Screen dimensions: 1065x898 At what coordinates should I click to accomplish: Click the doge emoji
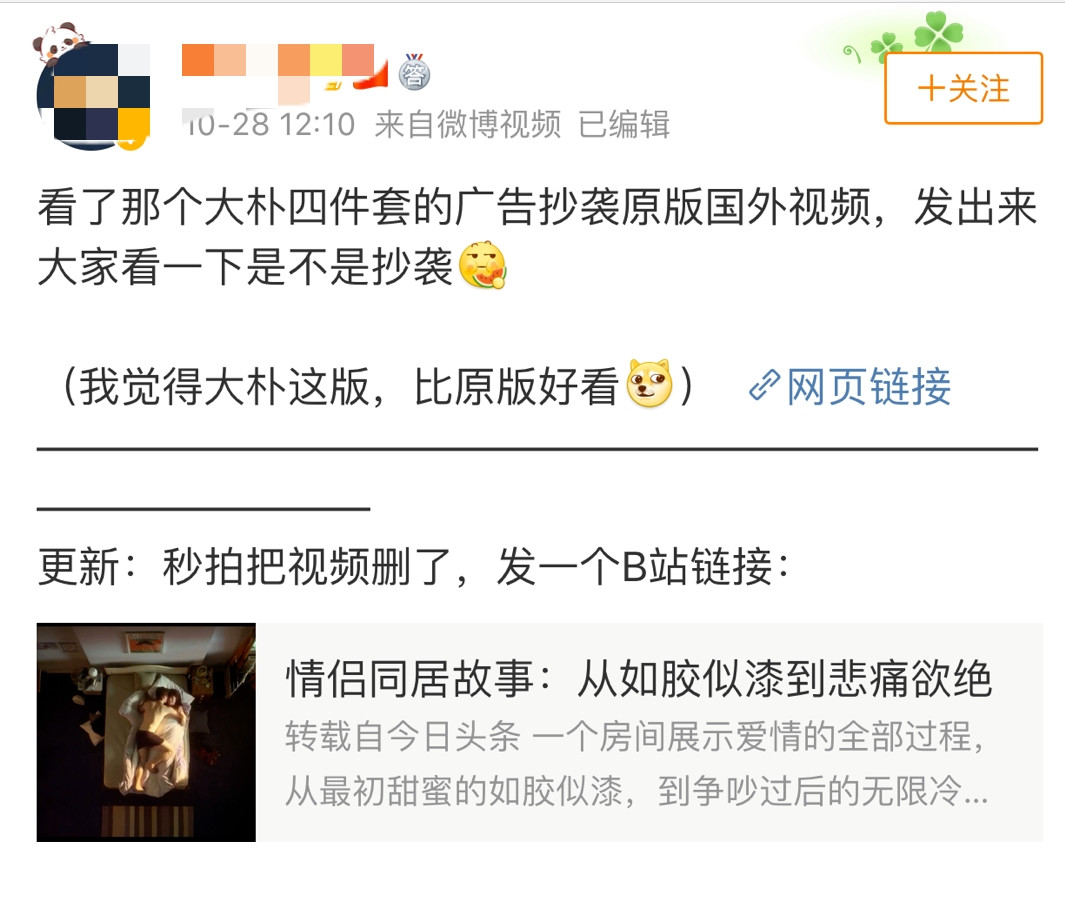tap(650, 384)
